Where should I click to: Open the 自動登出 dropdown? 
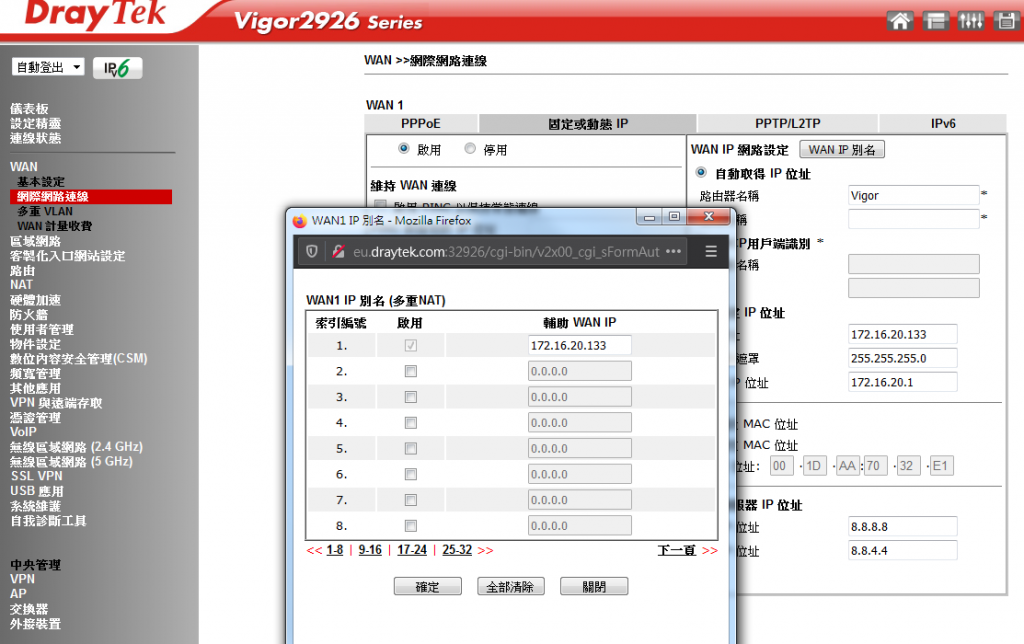coord(48,67)
